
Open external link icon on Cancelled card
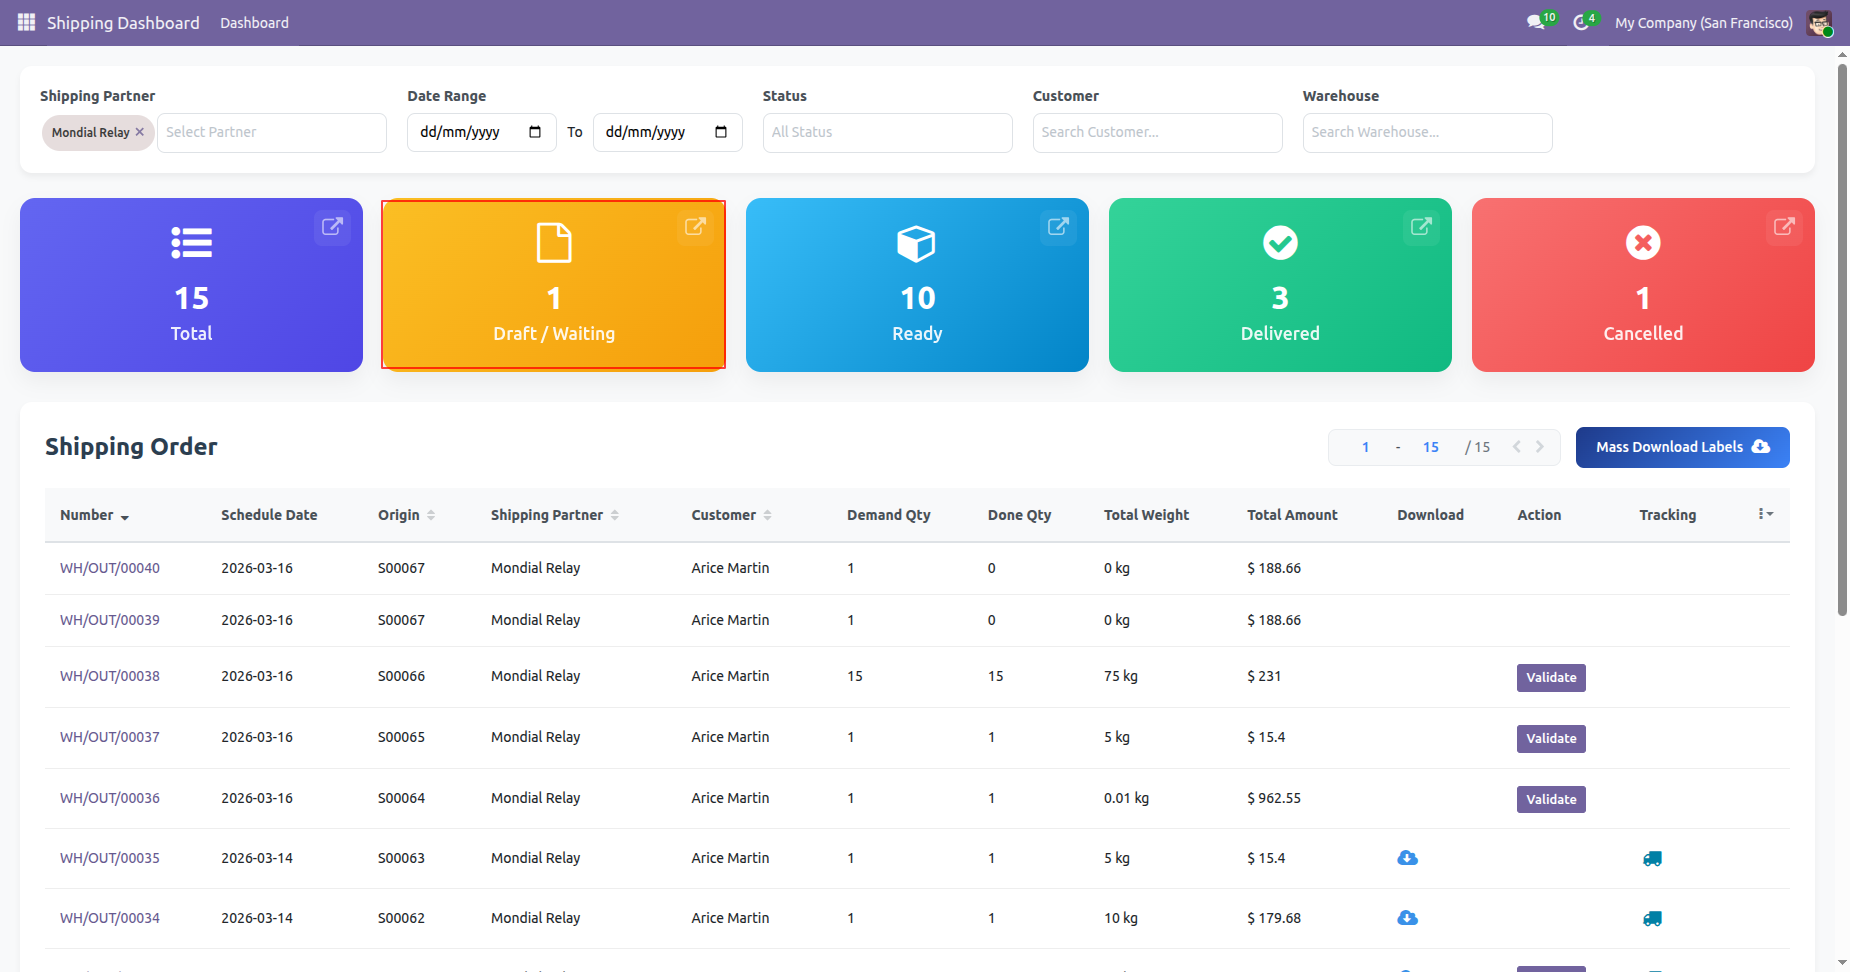pyautogui.click(x=1784, y=227)
